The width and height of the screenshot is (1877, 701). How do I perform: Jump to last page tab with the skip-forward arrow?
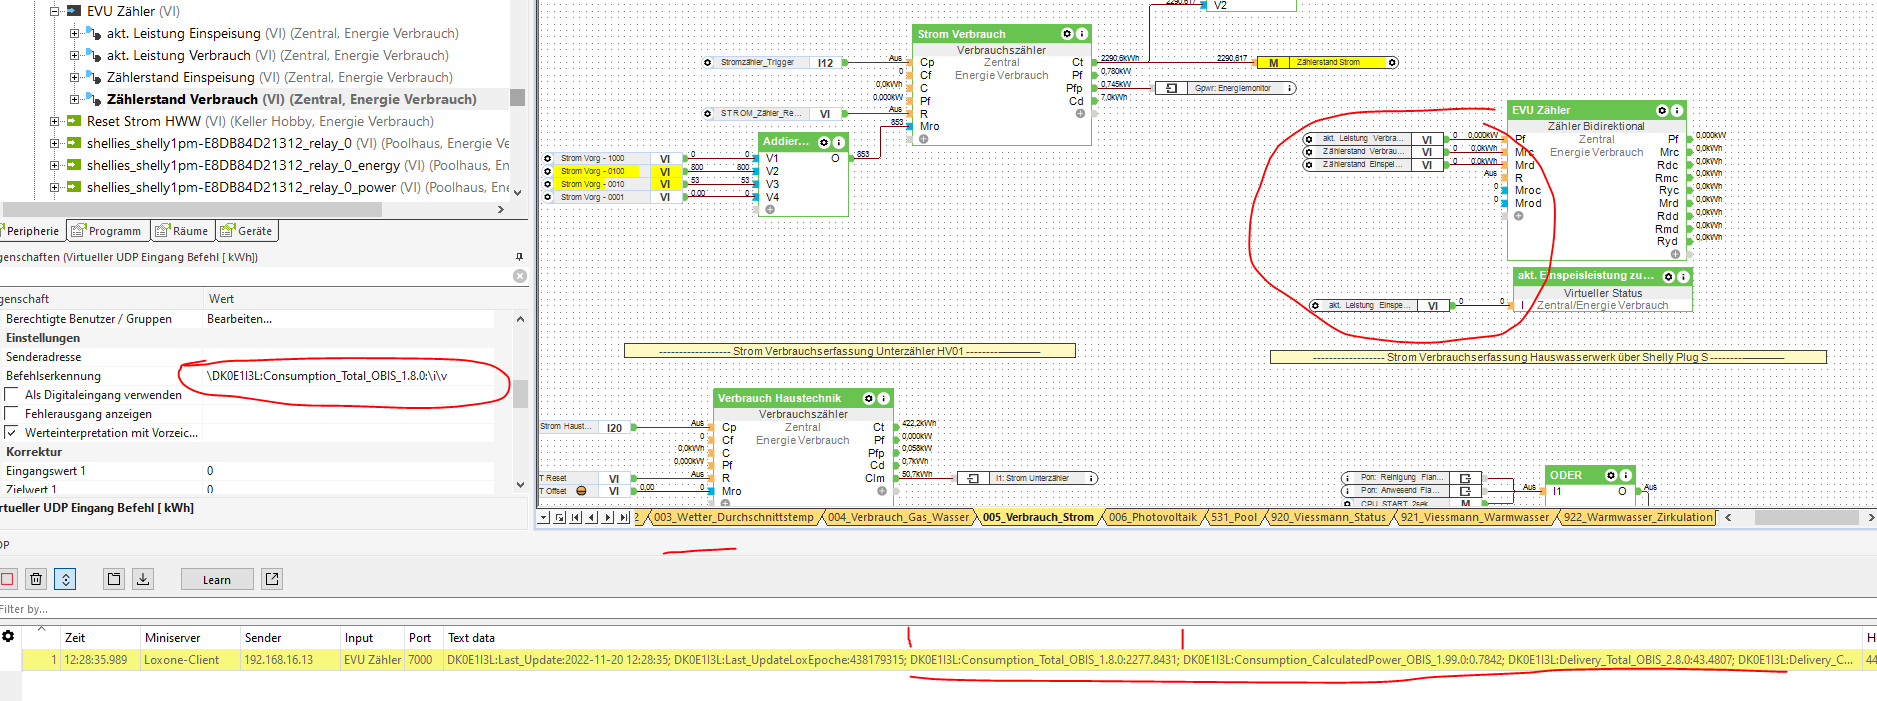[624, 517]
